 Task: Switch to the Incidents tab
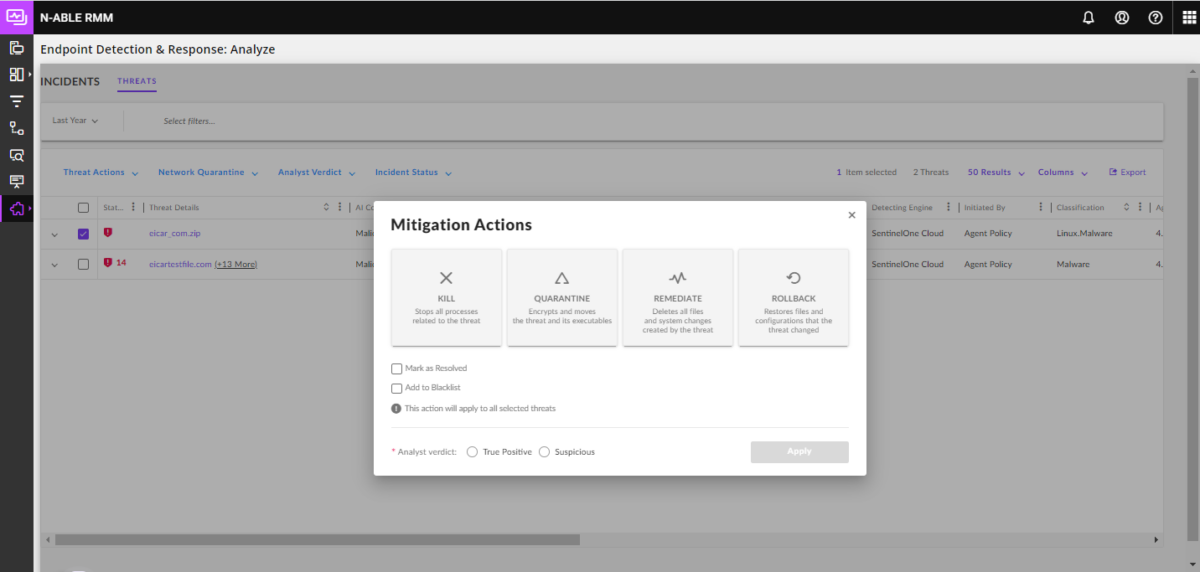[x=70, y=82]
